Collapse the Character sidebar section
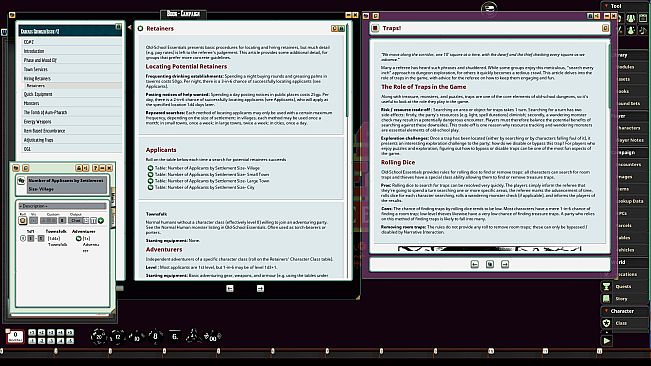 click(x=606, y=311)
